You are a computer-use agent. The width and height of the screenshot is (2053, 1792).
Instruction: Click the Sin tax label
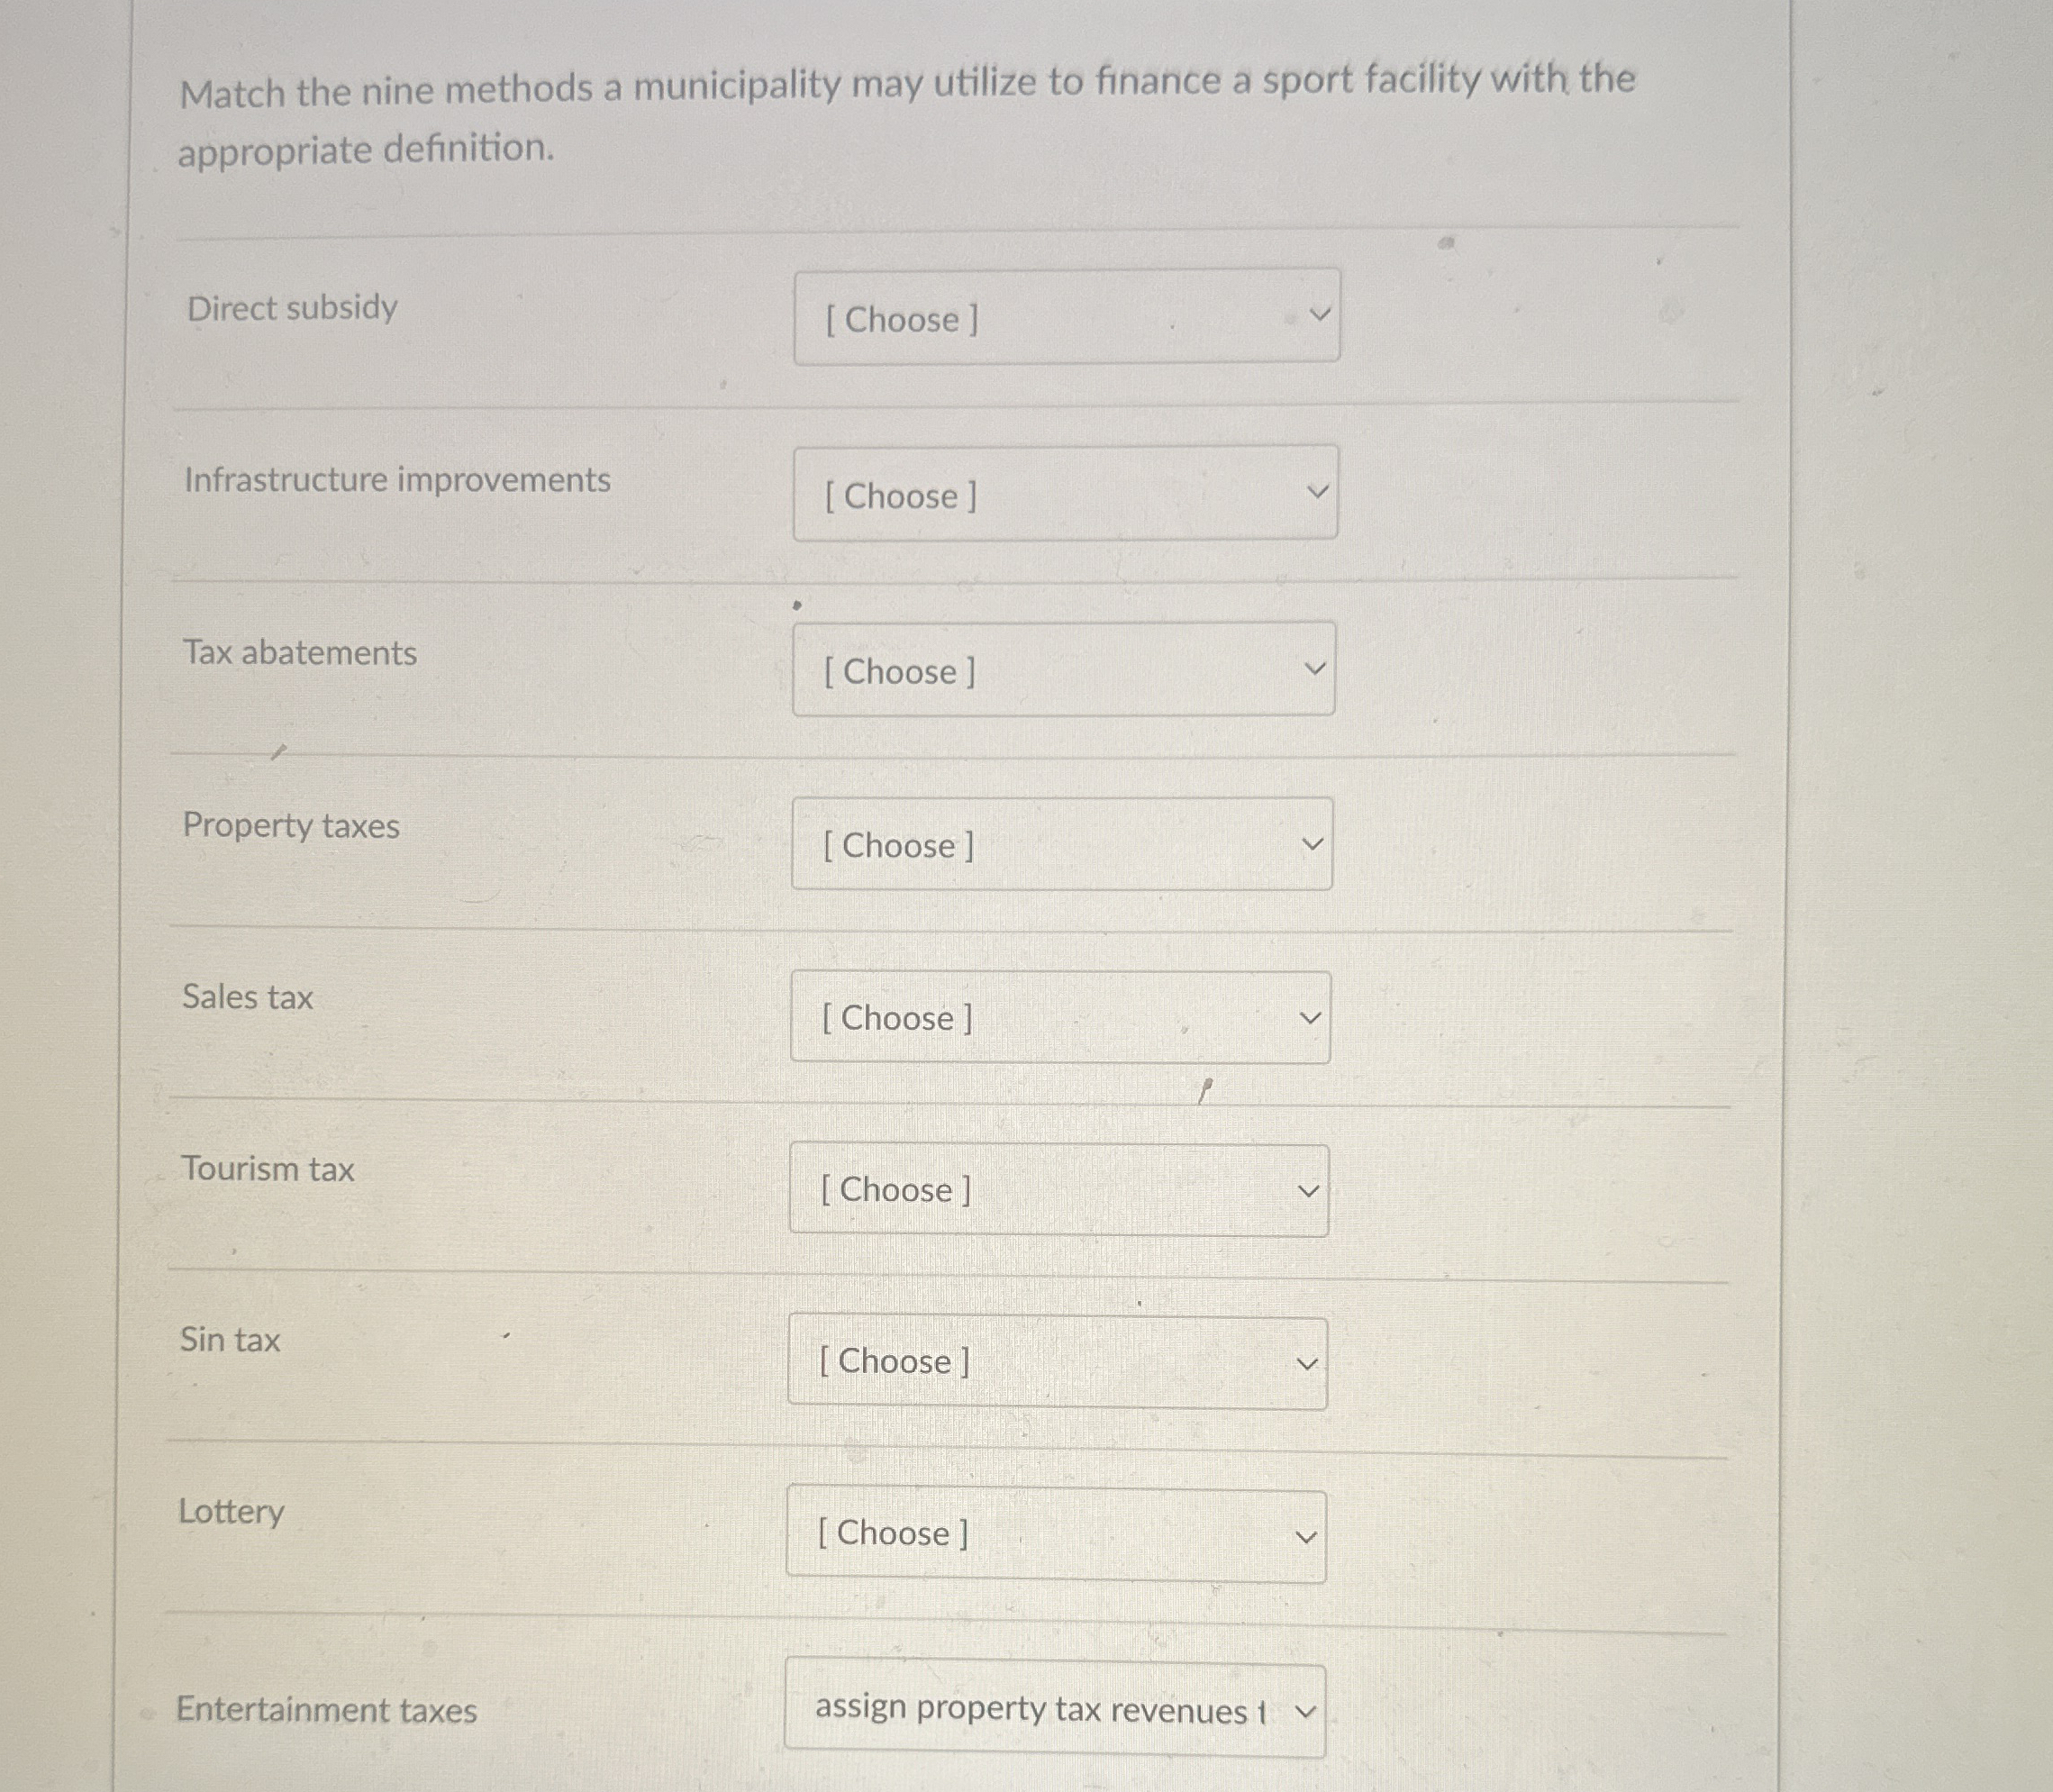pyautogui.click(x=230, y=1340)
